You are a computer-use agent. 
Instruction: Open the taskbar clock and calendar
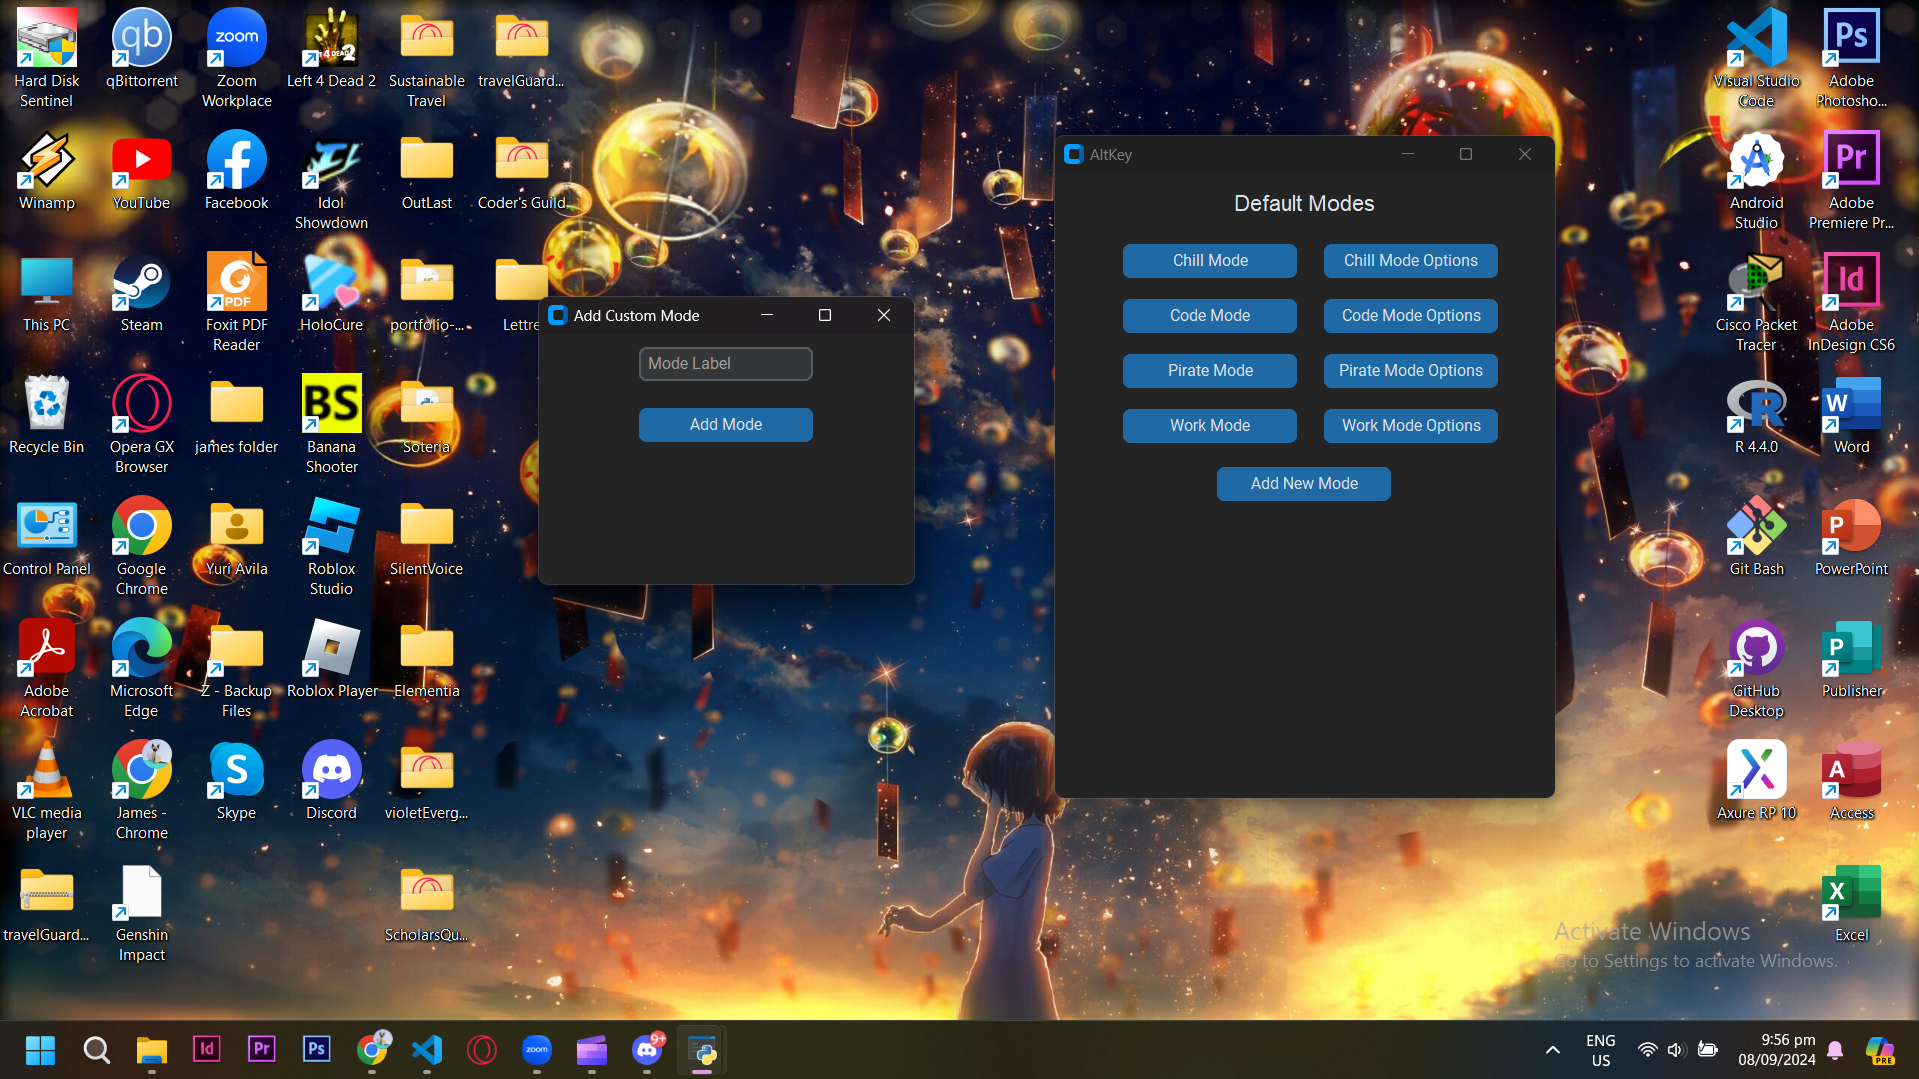pyautogui.click(x=1777, y=1050)
